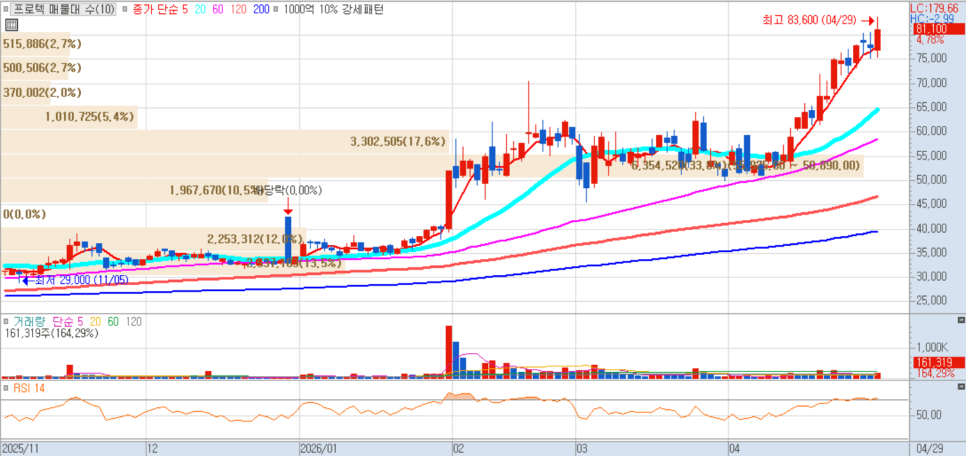
Task: Click the 3,302,505(17.6%) volume profile bar
Action: click(225, 141)
